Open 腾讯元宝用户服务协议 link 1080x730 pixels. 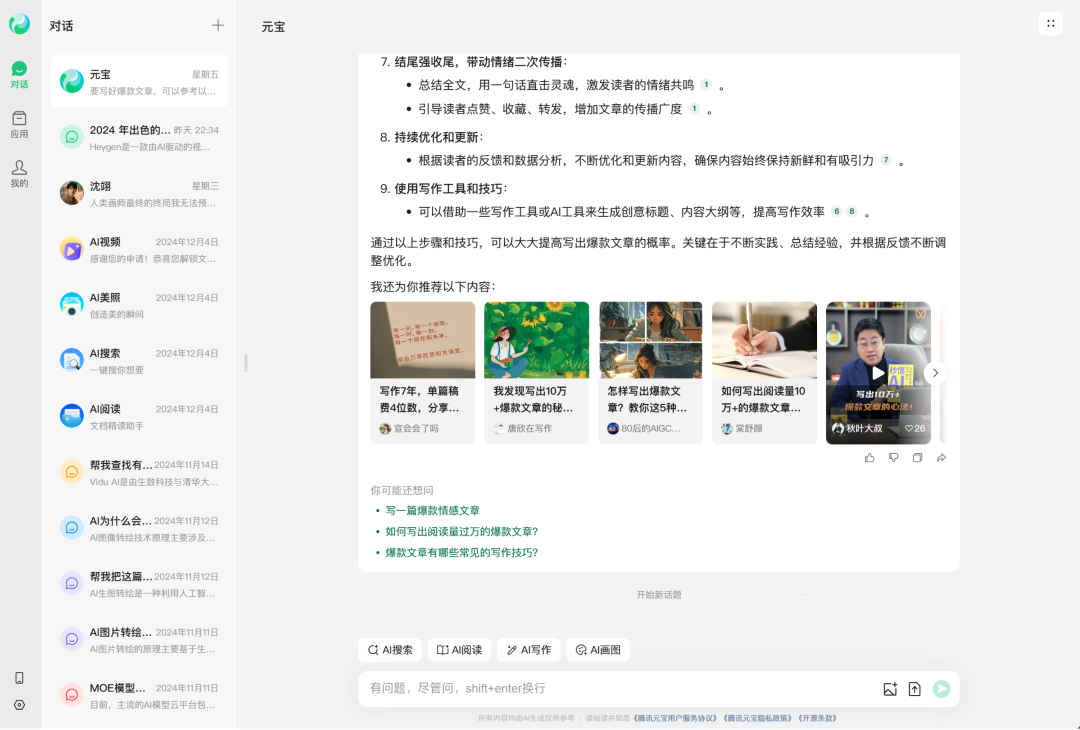[675, 718]
